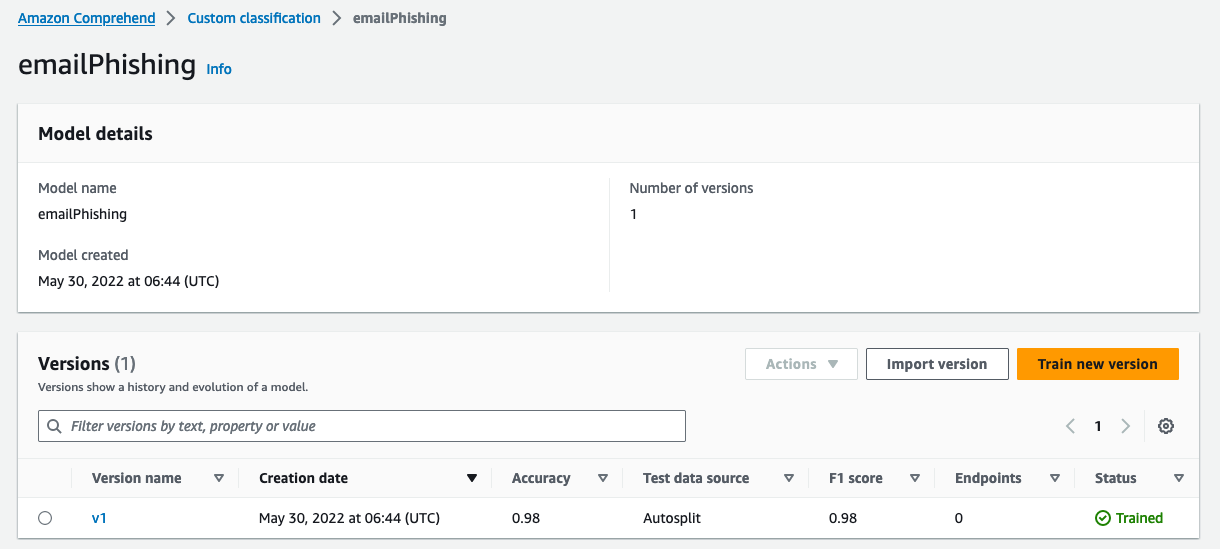Open the table preferences gear icon
The width and height of the screenshot is (1220, 549).
(1165, 426)
